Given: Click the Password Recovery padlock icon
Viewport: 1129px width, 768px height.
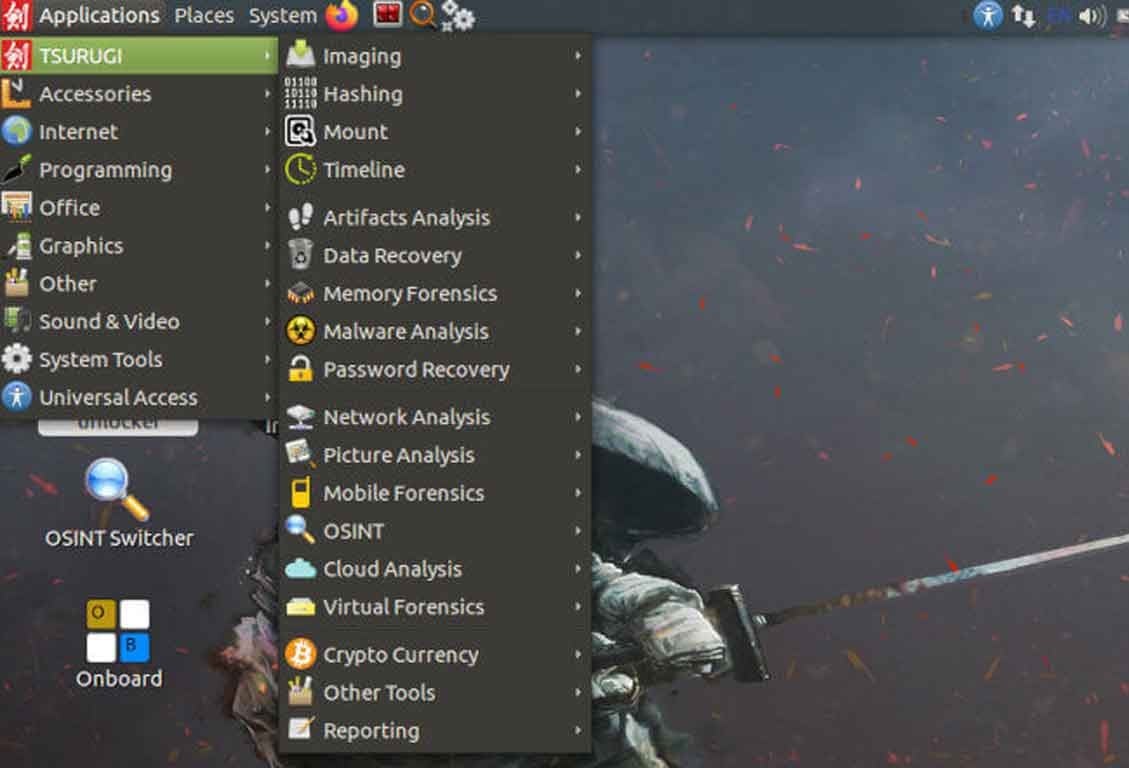Looking at the screenshot, I should 300,369.
